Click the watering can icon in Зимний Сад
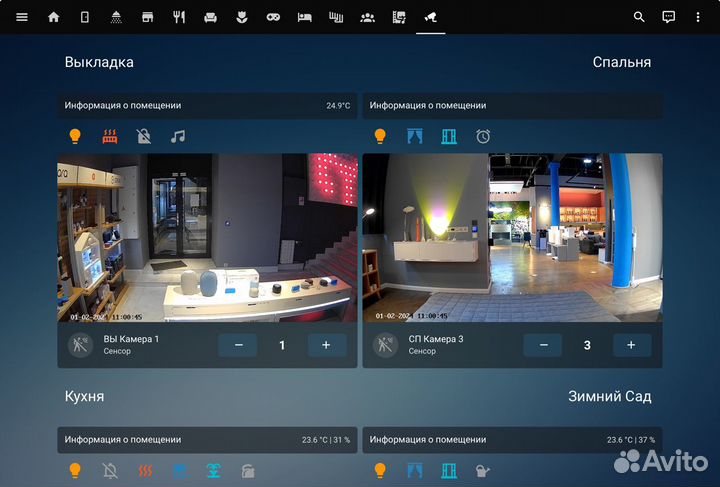This screenshot has width=720, height=487. click(483, 470)
